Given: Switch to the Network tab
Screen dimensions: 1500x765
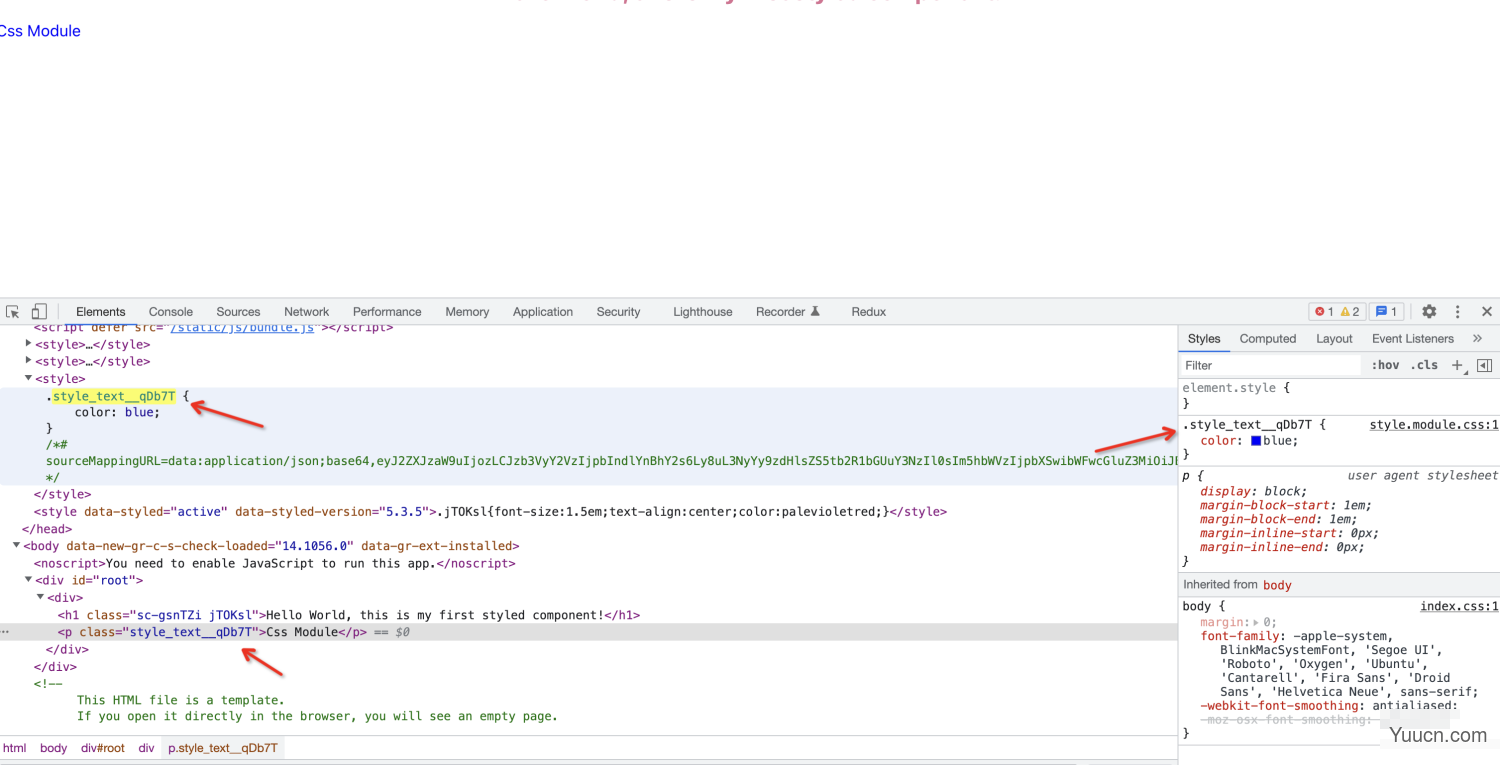Looking at the screenshot, I should point(306,312).
